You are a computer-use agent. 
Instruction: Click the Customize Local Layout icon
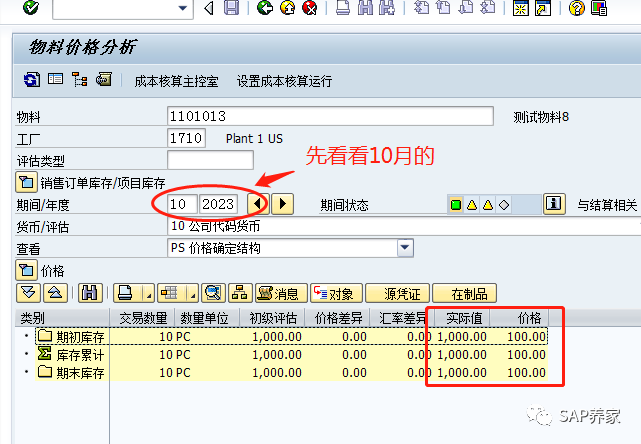click(599, 8)
